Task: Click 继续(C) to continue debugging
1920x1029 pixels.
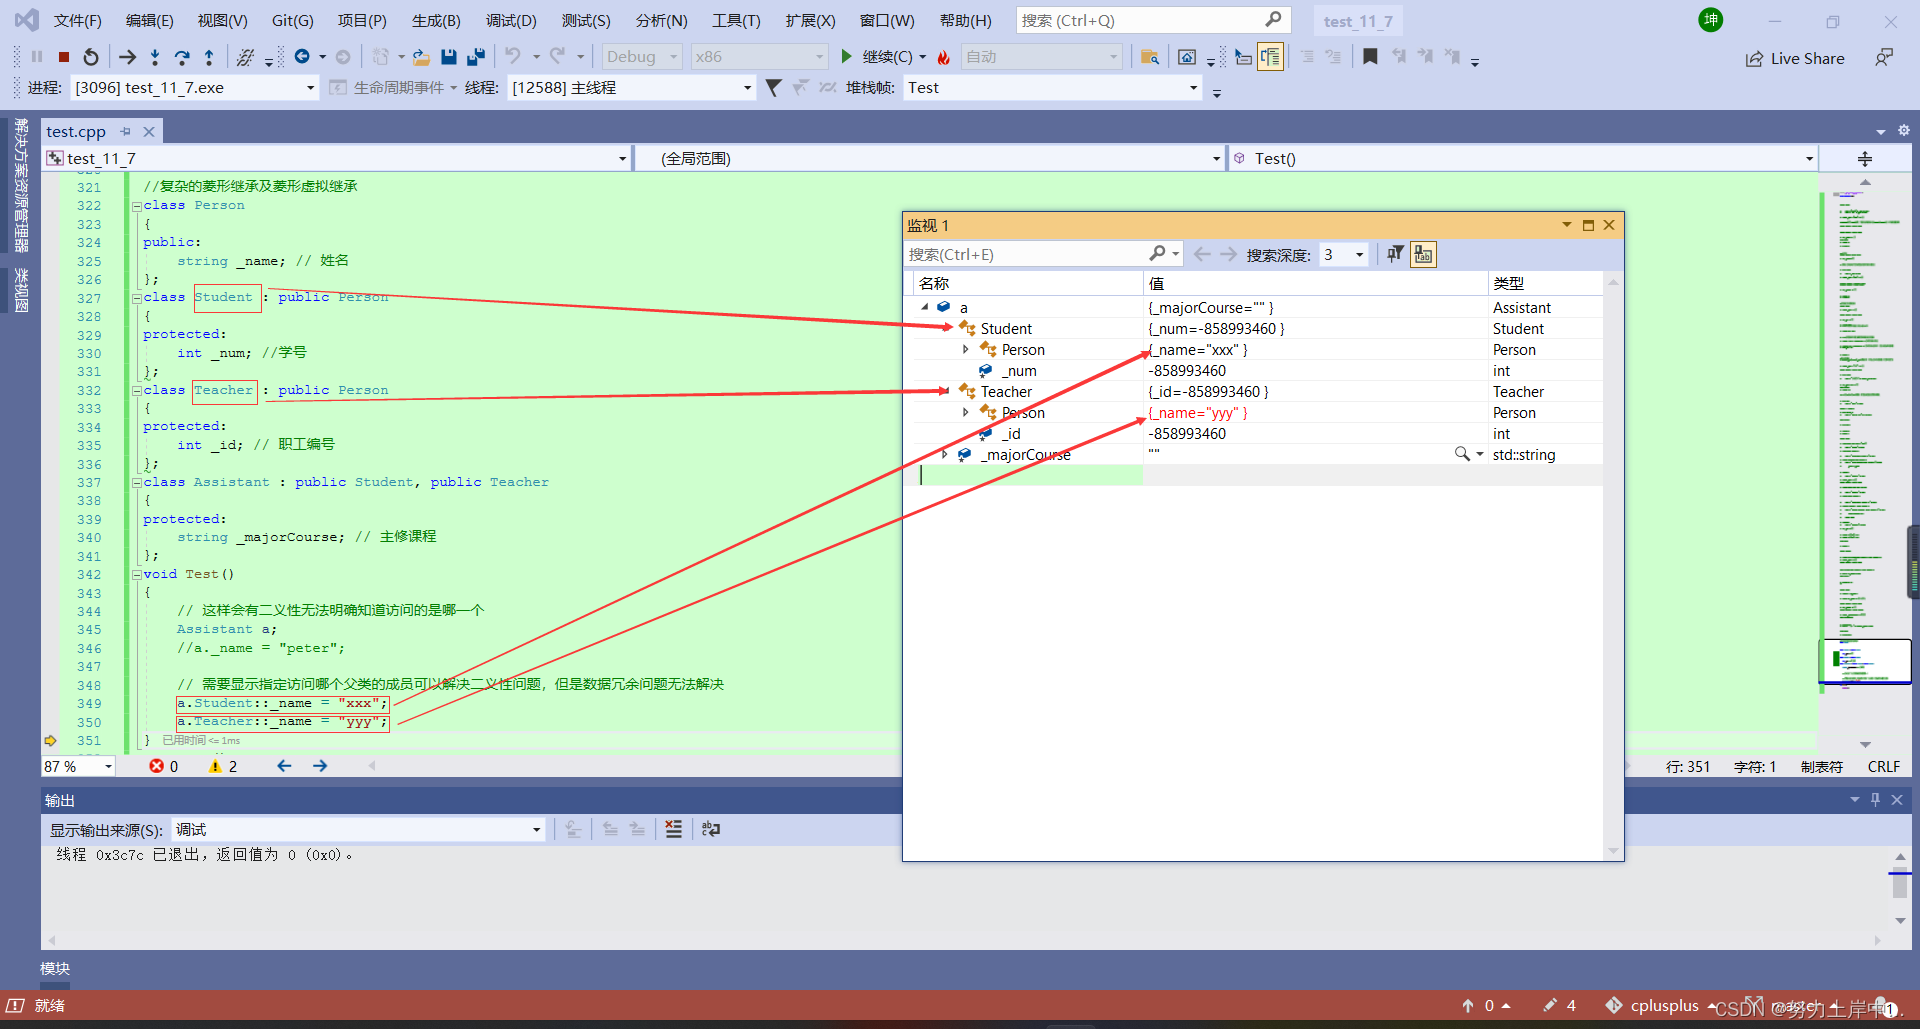Action: (877, 57)
